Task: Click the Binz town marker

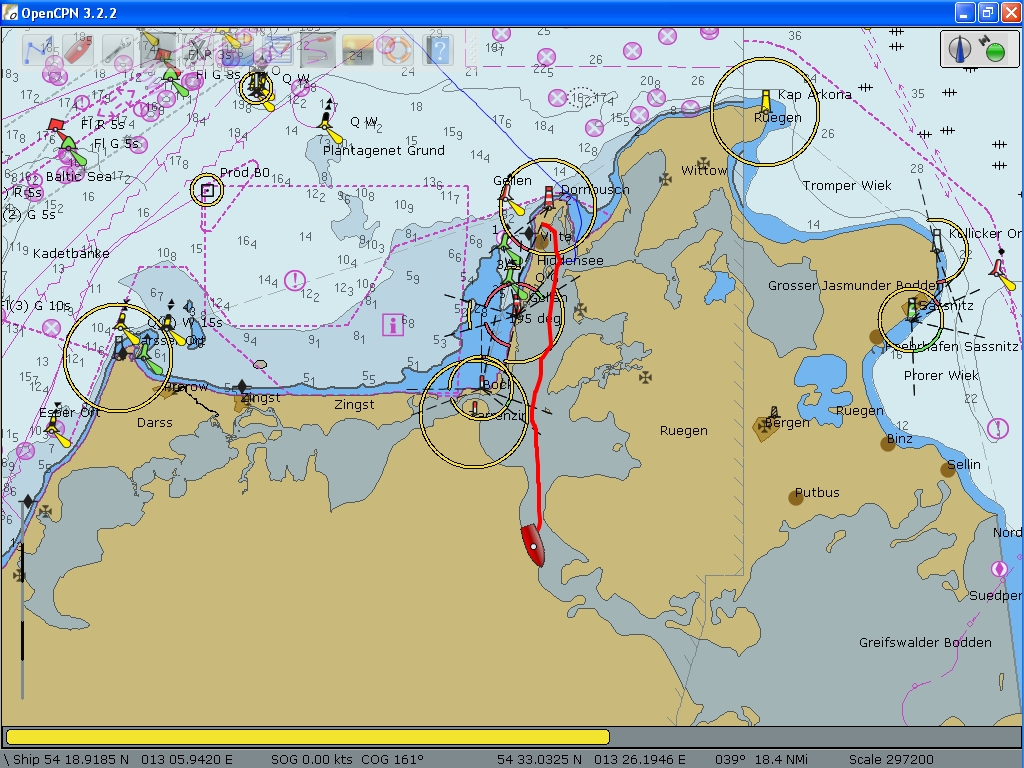Action: pos(888,444)
